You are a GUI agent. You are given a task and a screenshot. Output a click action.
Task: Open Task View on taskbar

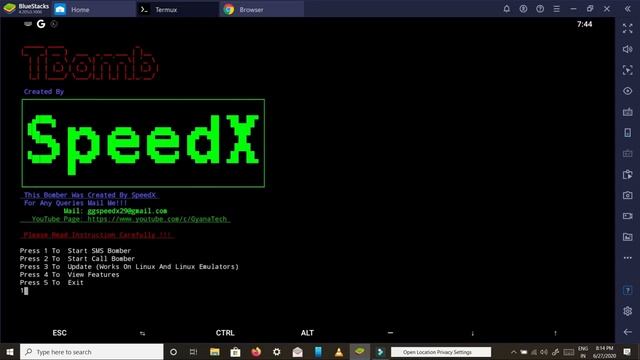pos(193,351)
